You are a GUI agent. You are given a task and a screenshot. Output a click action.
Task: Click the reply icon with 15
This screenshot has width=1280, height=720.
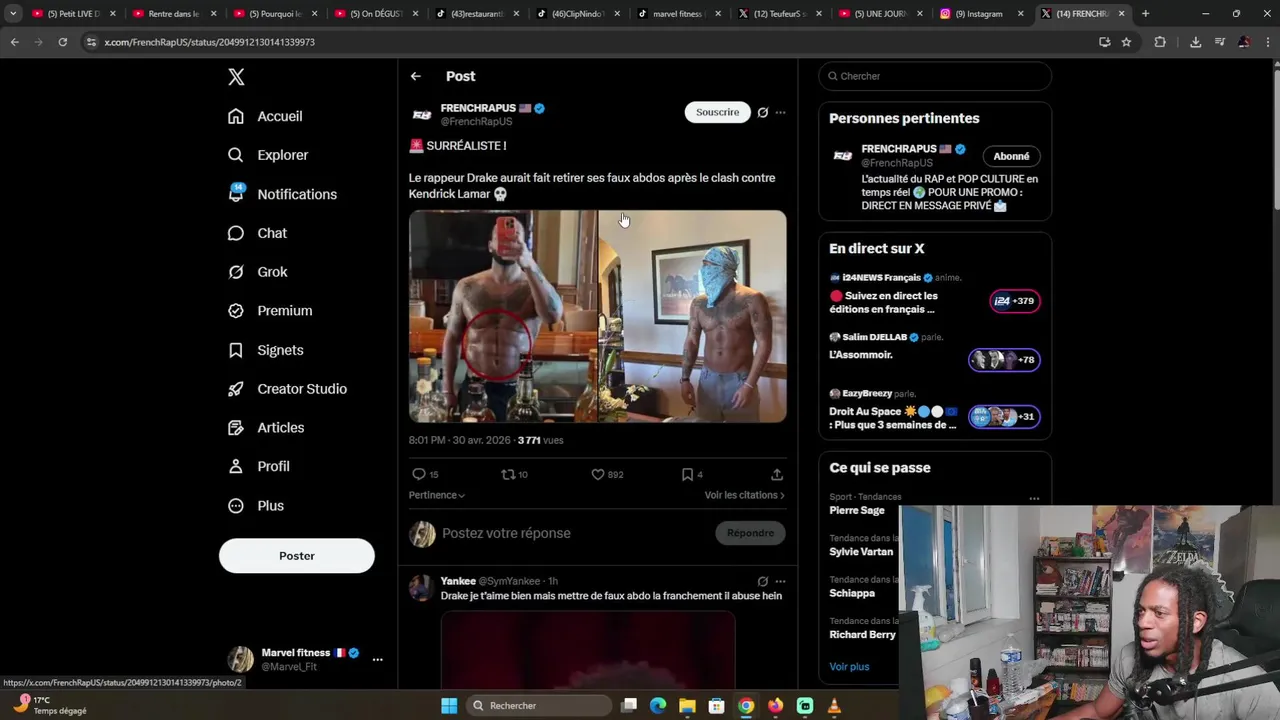tap(425, 474)
